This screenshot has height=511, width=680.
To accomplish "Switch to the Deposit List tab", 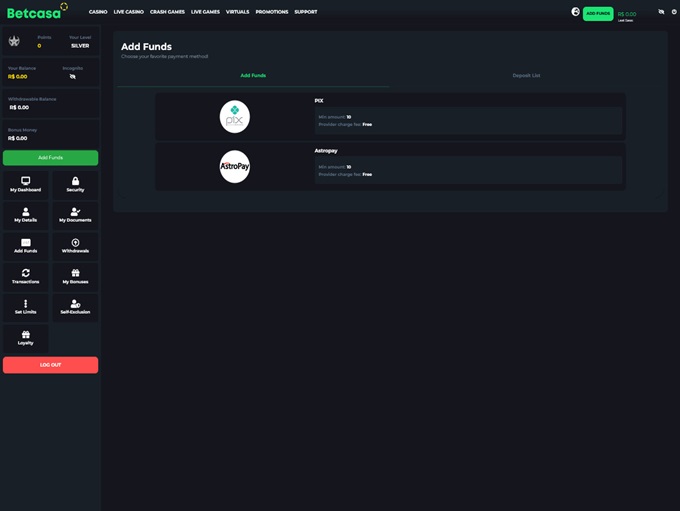I will tap(526, 75).
